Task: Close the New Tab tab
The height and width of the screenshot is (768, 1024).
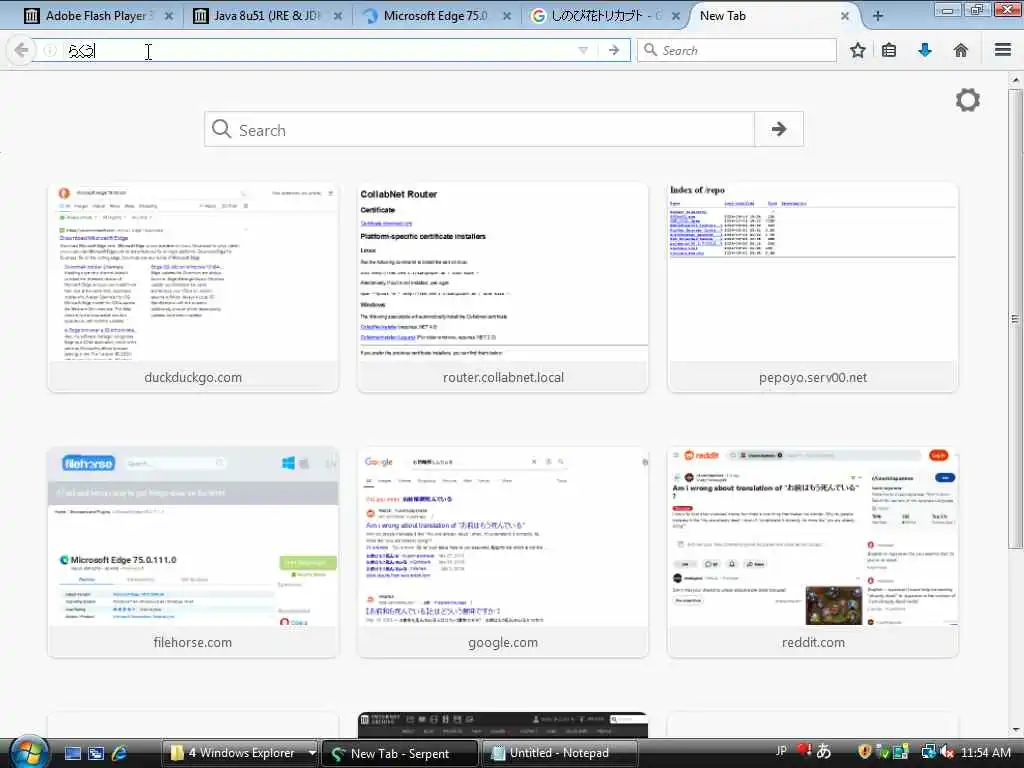Action: click(844, 16)
